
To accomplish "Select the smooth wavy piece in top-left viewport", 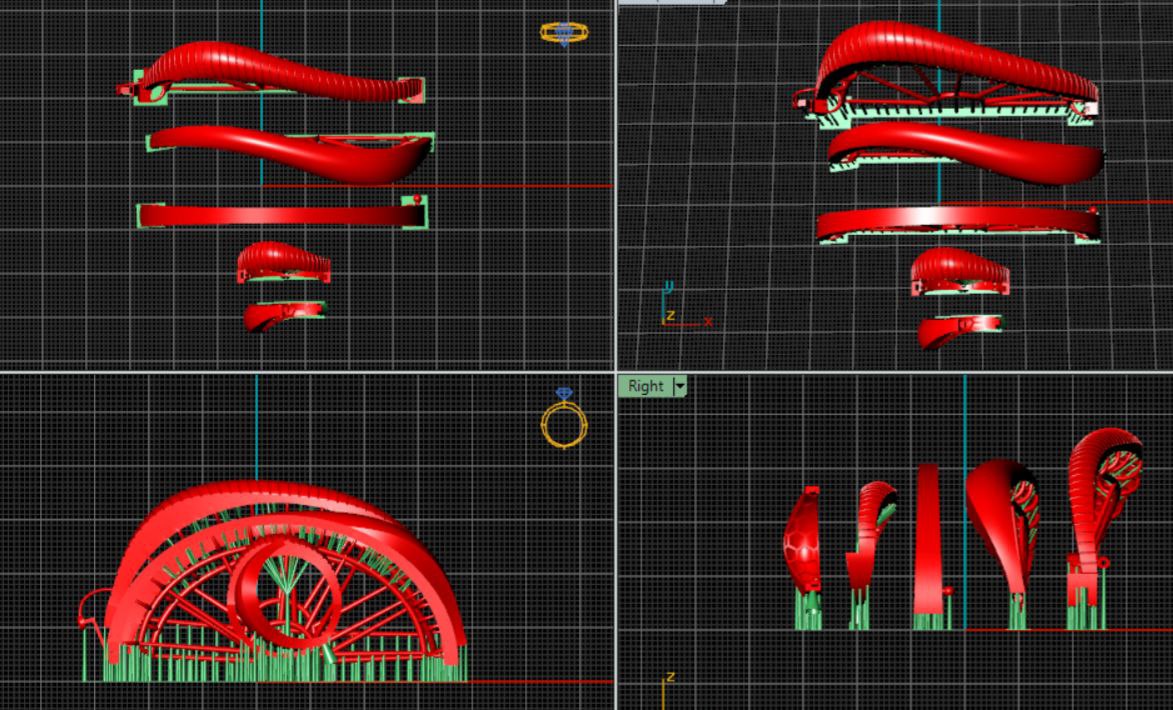I will [292, 153].
